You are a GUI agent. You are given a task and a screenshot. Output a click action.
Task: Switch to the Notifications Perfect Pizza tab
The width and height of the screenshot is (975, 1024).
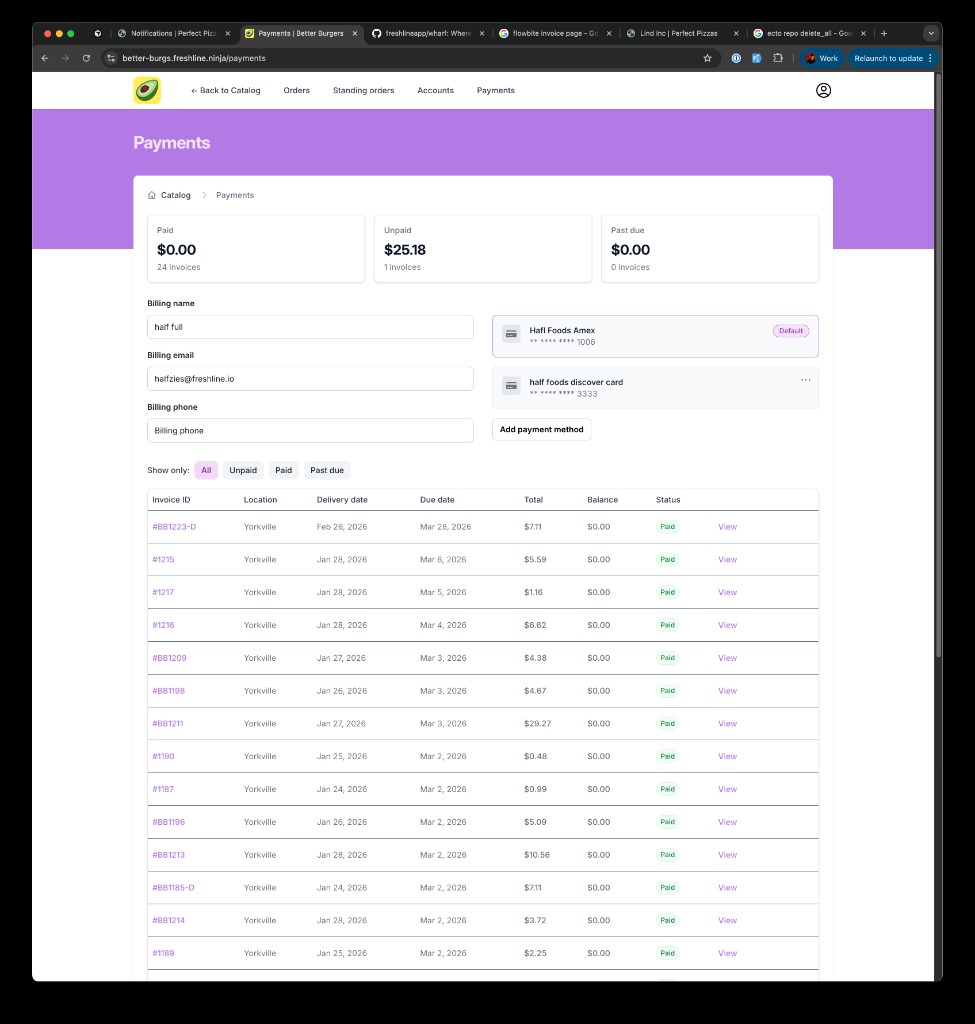[x=172, y=32]
